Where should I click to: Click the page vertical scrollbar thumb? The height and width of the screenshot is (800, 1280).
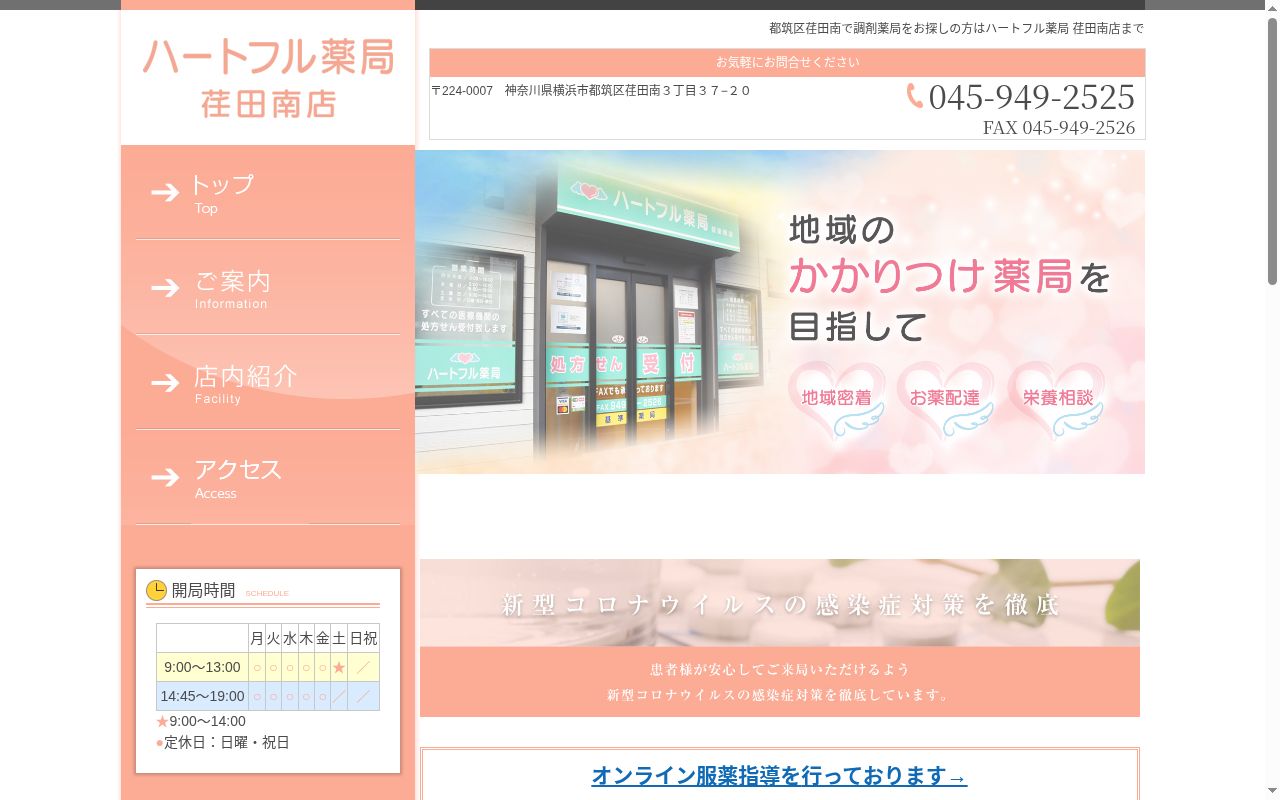1272,149
